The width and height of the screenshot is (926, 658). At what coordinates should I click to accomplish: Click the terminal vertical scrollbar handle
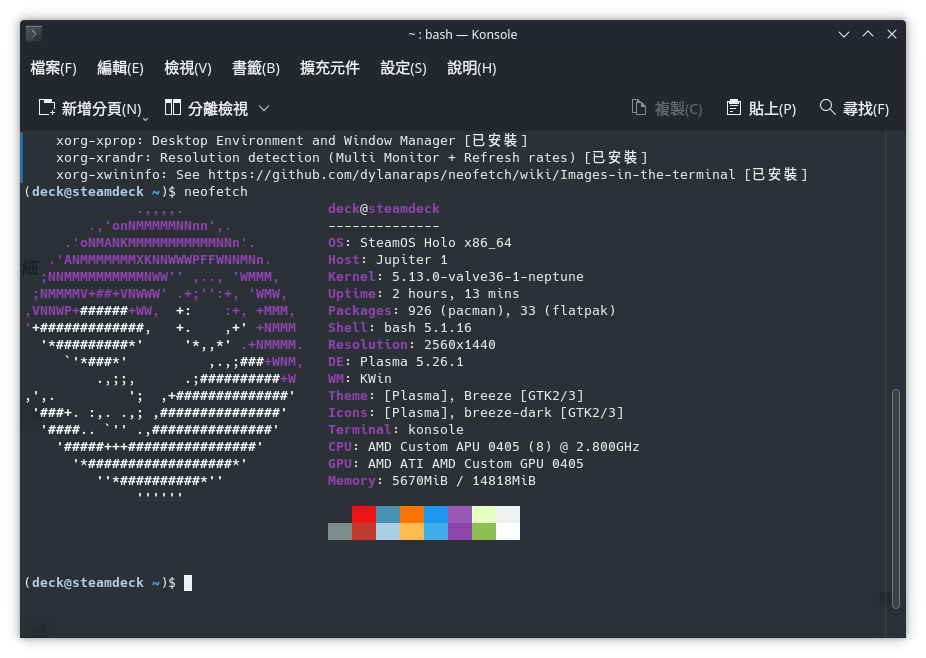point(896,498)
